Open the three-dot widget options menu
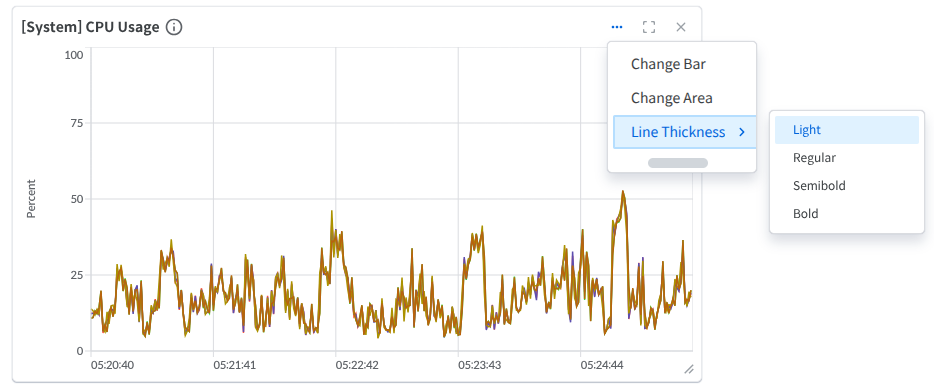The image size is (934, 387). point(617,27)
